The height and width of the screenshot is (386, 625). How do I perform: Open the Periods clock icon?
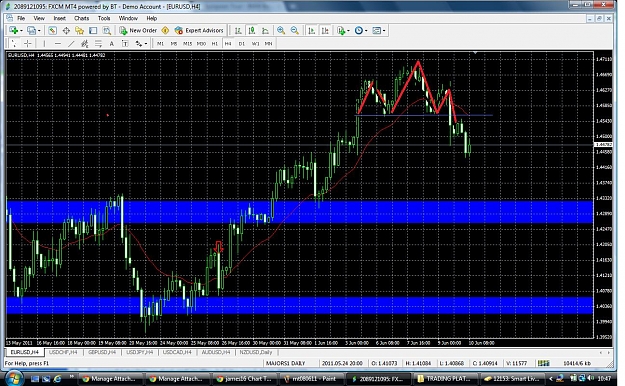point(358,30)
